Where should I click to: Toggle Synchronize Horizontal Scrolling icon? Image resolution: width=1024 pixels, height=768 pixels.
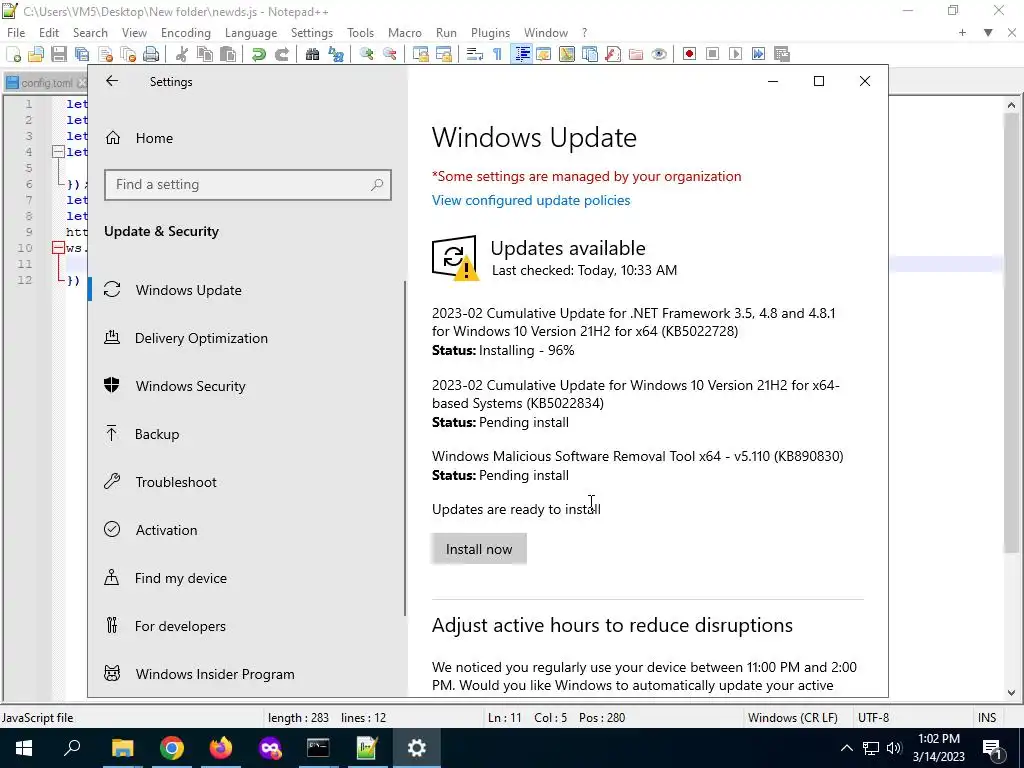(444, 54)
